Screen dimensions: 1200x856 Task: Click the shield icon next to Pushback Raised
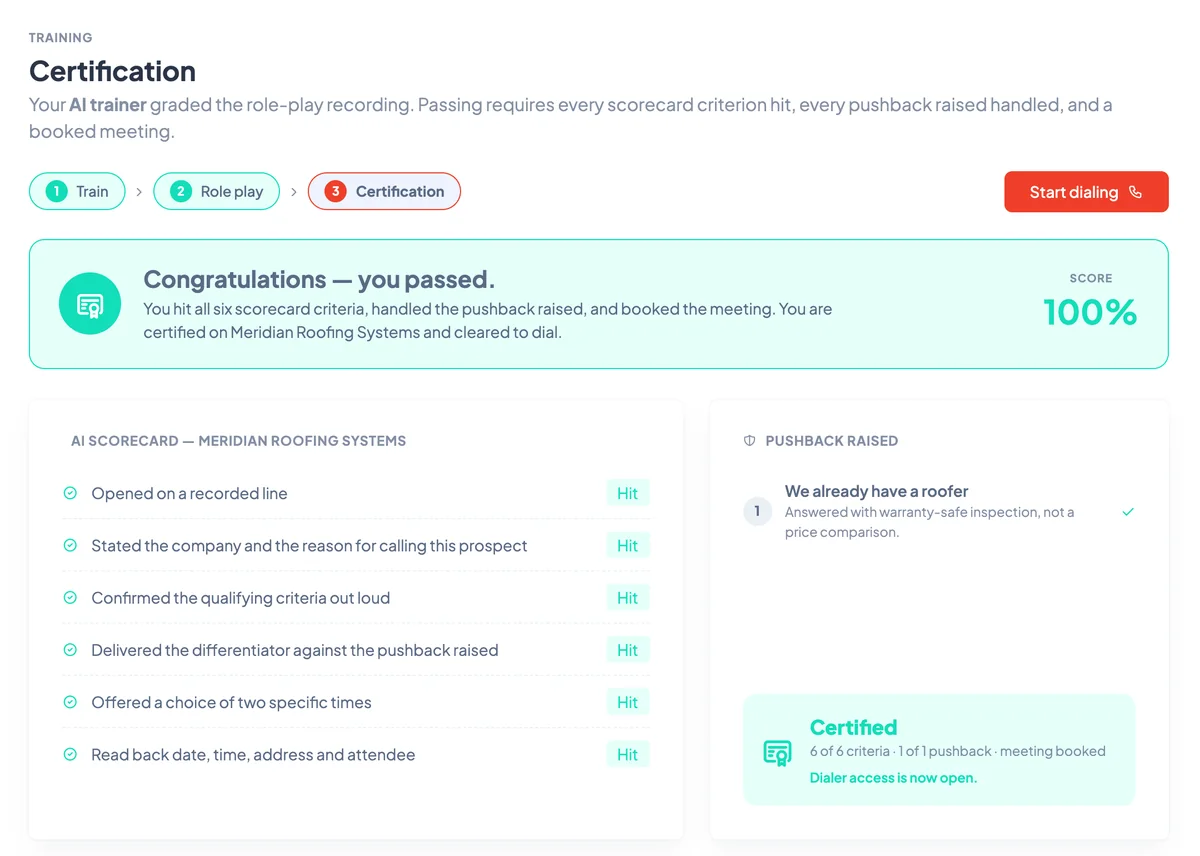[750, 440]
